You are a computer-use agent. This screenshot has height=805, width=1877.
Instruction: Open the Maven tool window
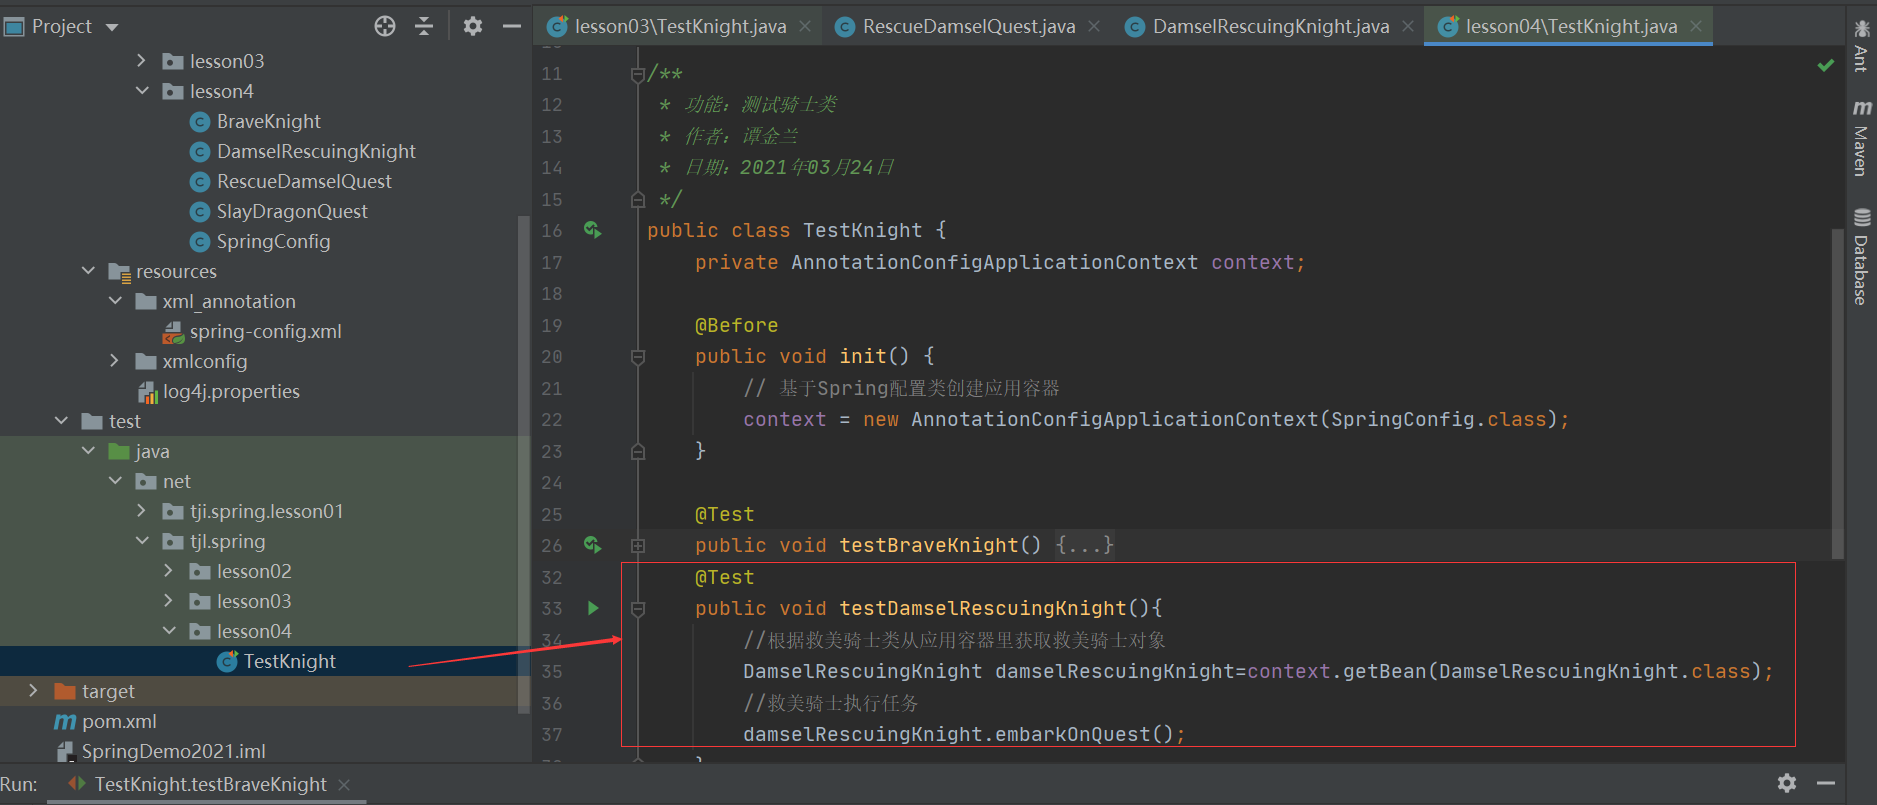[1861, 138]
